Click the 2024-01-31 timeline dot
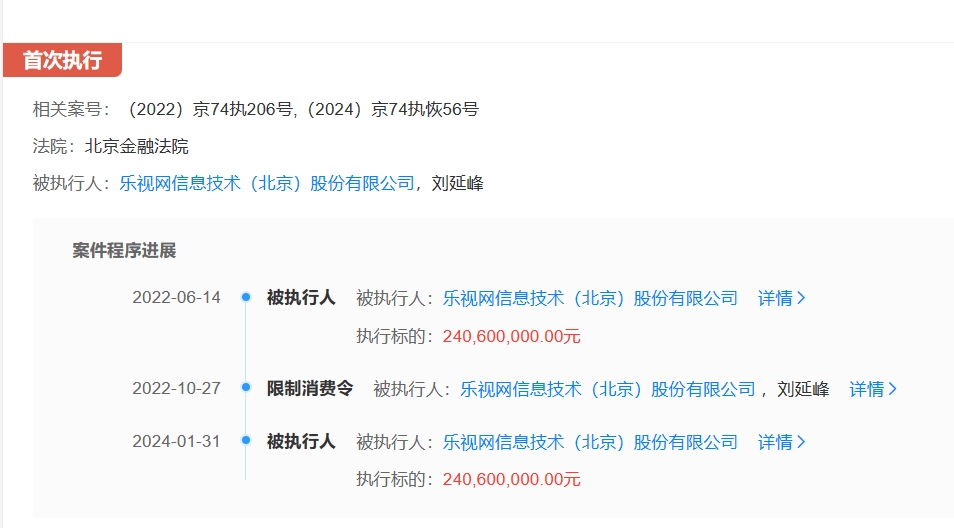 click(246, 440)
